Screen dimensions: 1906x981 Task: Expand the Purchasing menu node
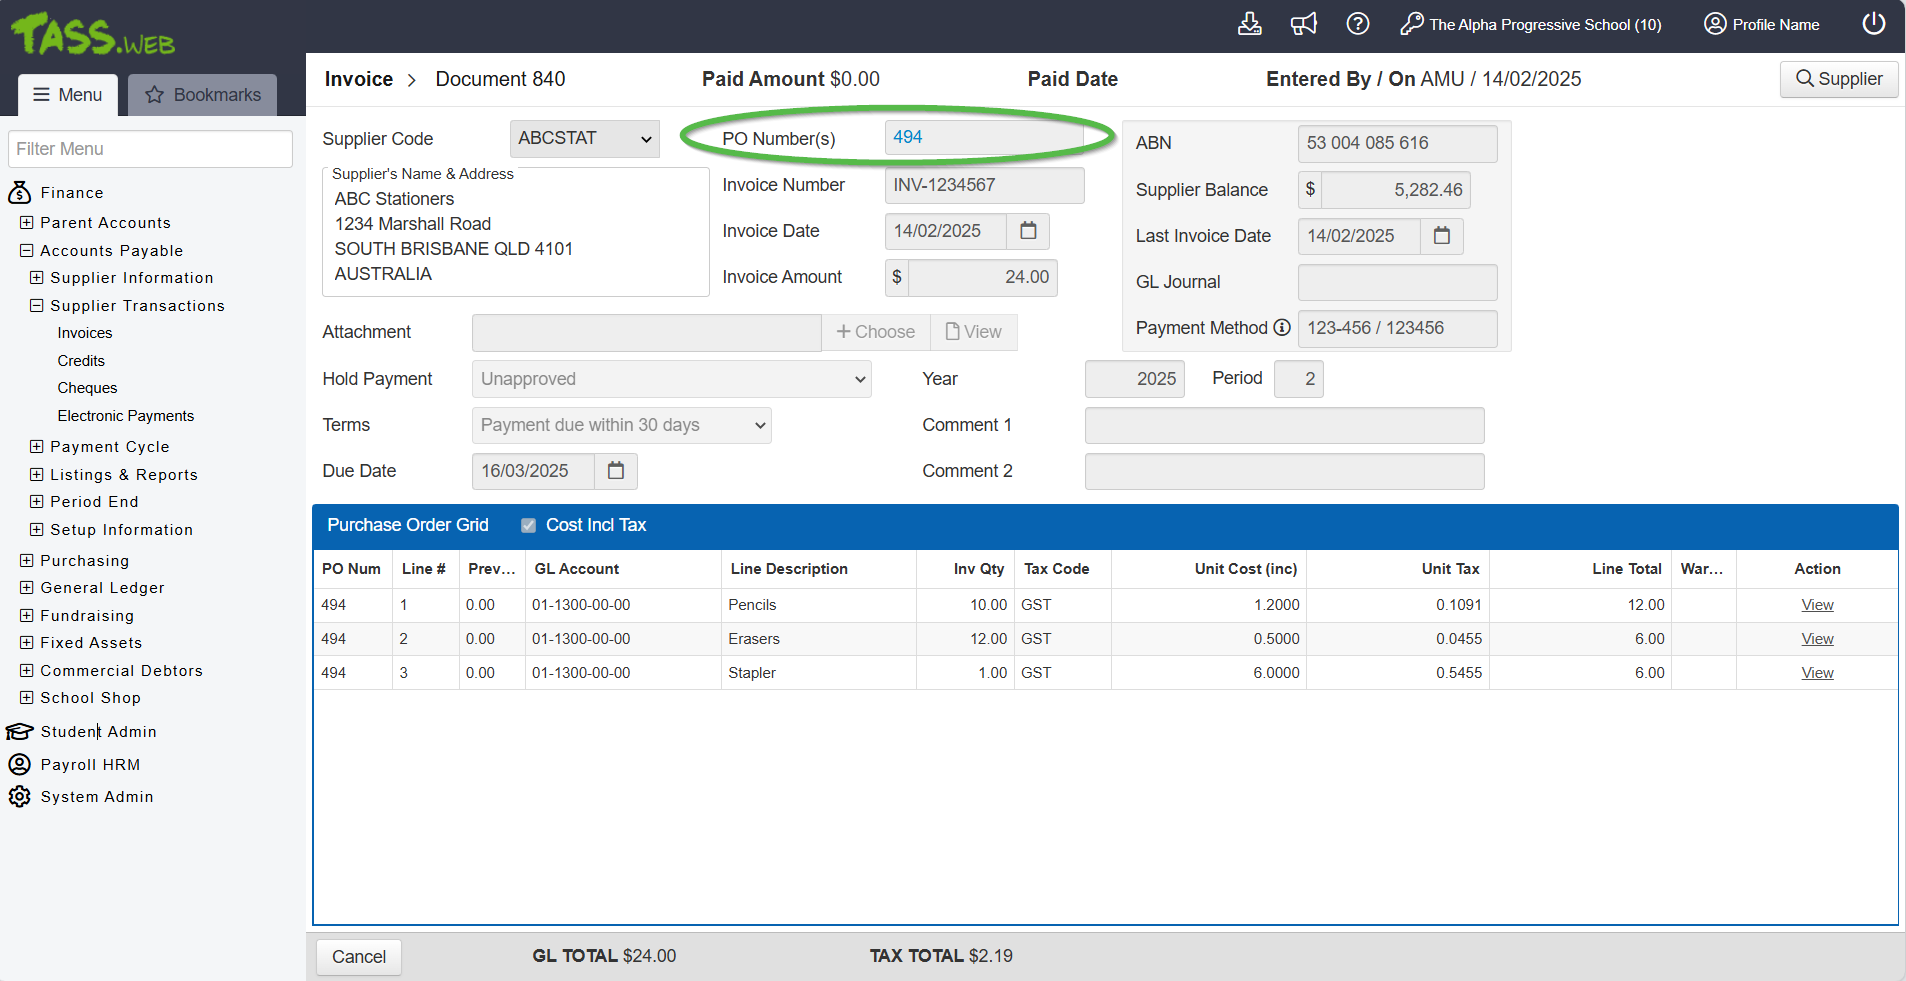click(27, 561)
